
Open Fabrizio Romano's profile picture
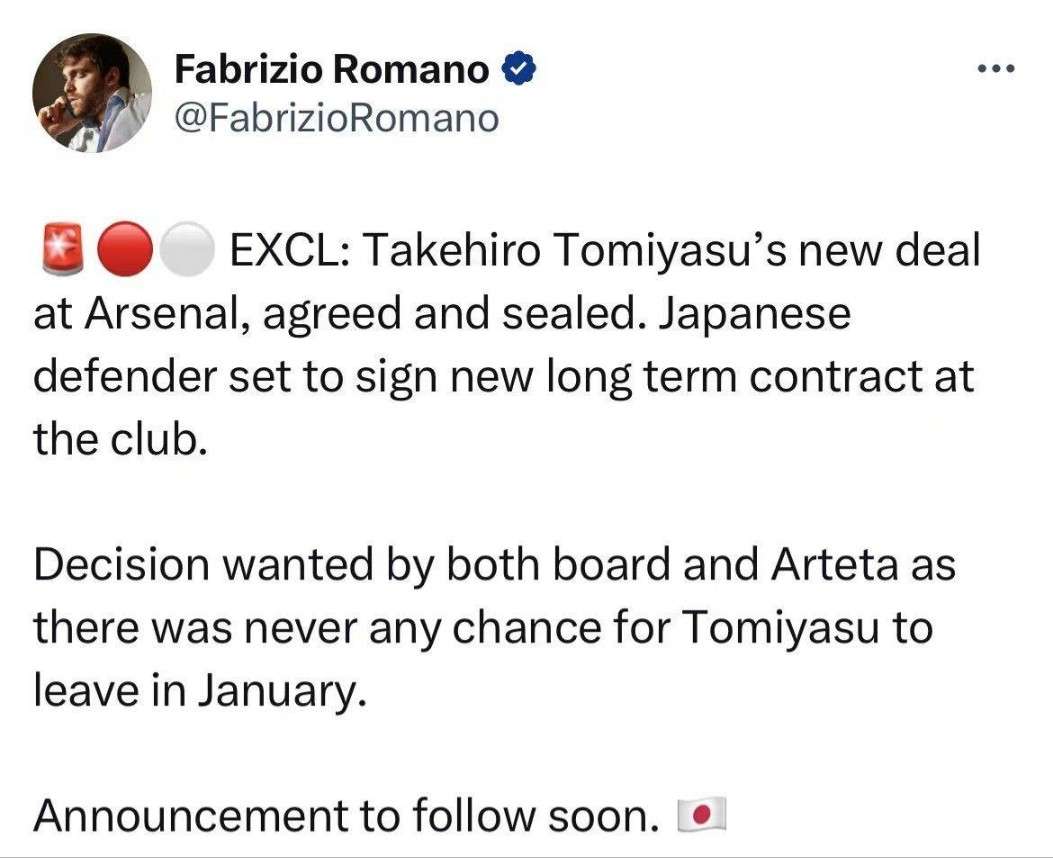pyautogui.click(x=92, y=92)
